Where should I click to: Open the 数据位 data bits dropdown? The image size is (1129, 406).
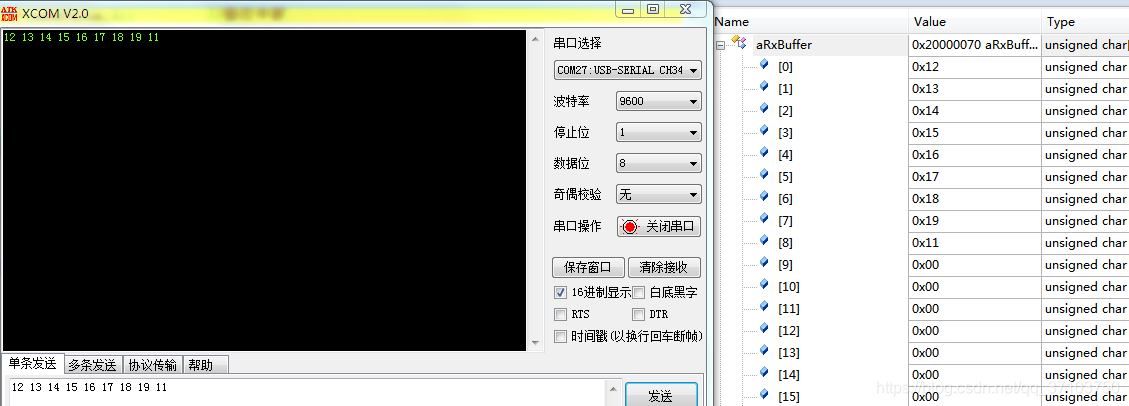point(659,163)
